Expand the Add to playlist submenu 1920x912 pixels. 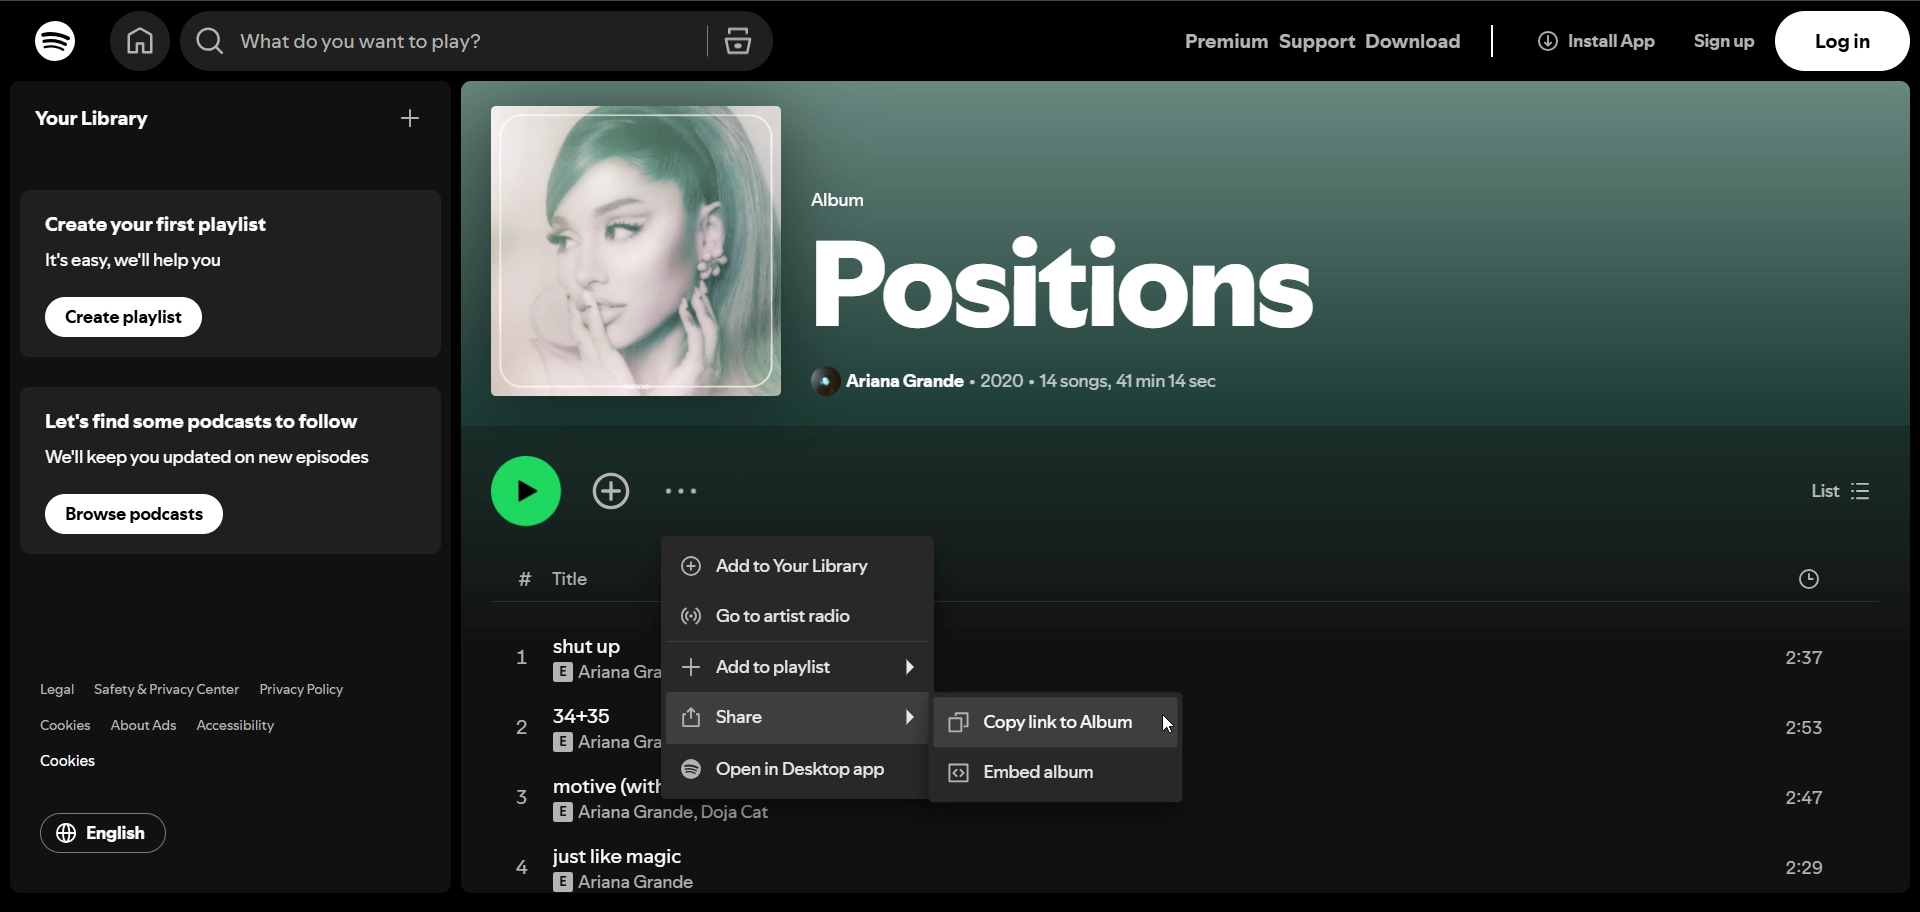click(797, 667)
